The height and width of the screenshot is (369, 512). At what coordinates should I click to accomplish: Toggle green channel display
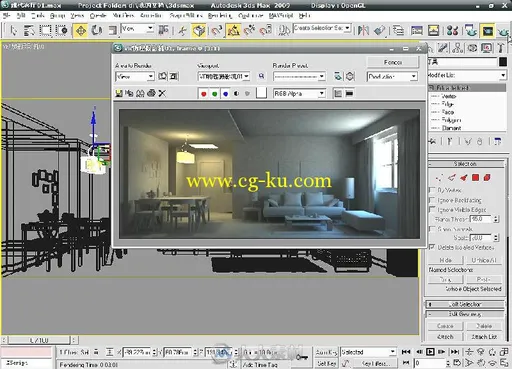coord(215,94)
